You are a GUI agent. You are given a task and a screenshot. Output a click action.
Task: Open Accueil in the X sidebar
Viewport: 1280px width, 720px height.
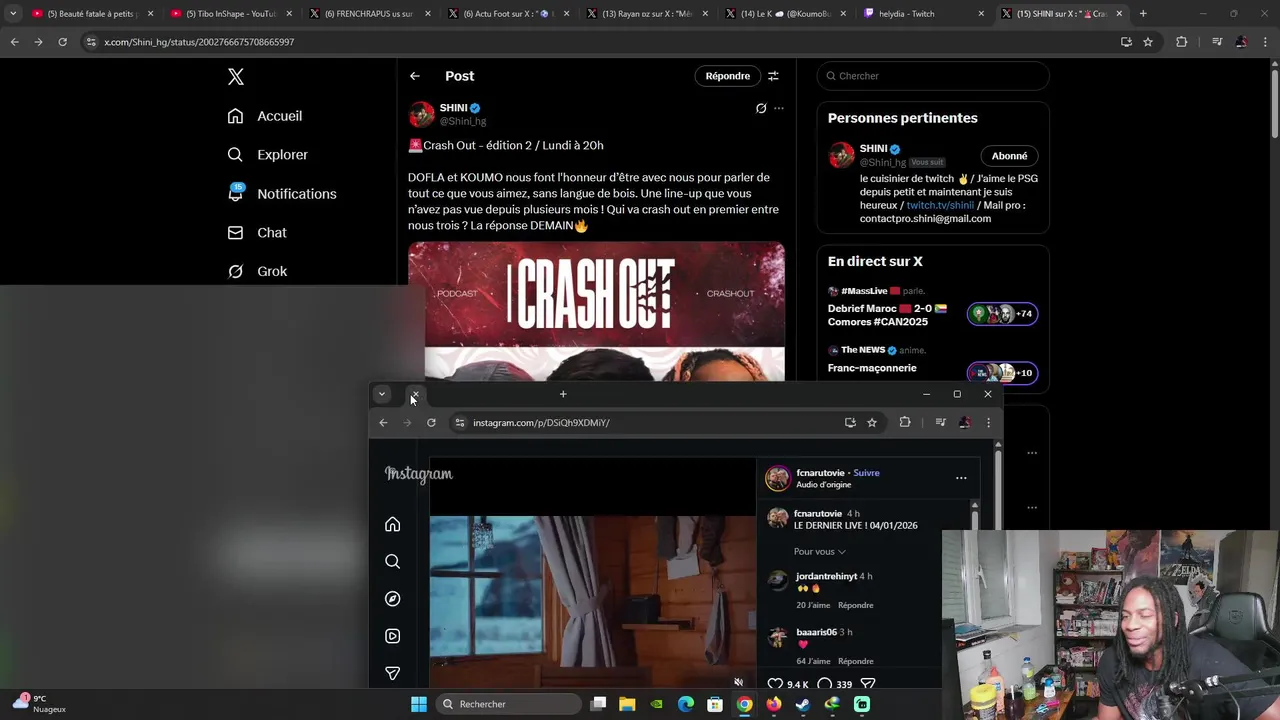(x=265, y=116)
